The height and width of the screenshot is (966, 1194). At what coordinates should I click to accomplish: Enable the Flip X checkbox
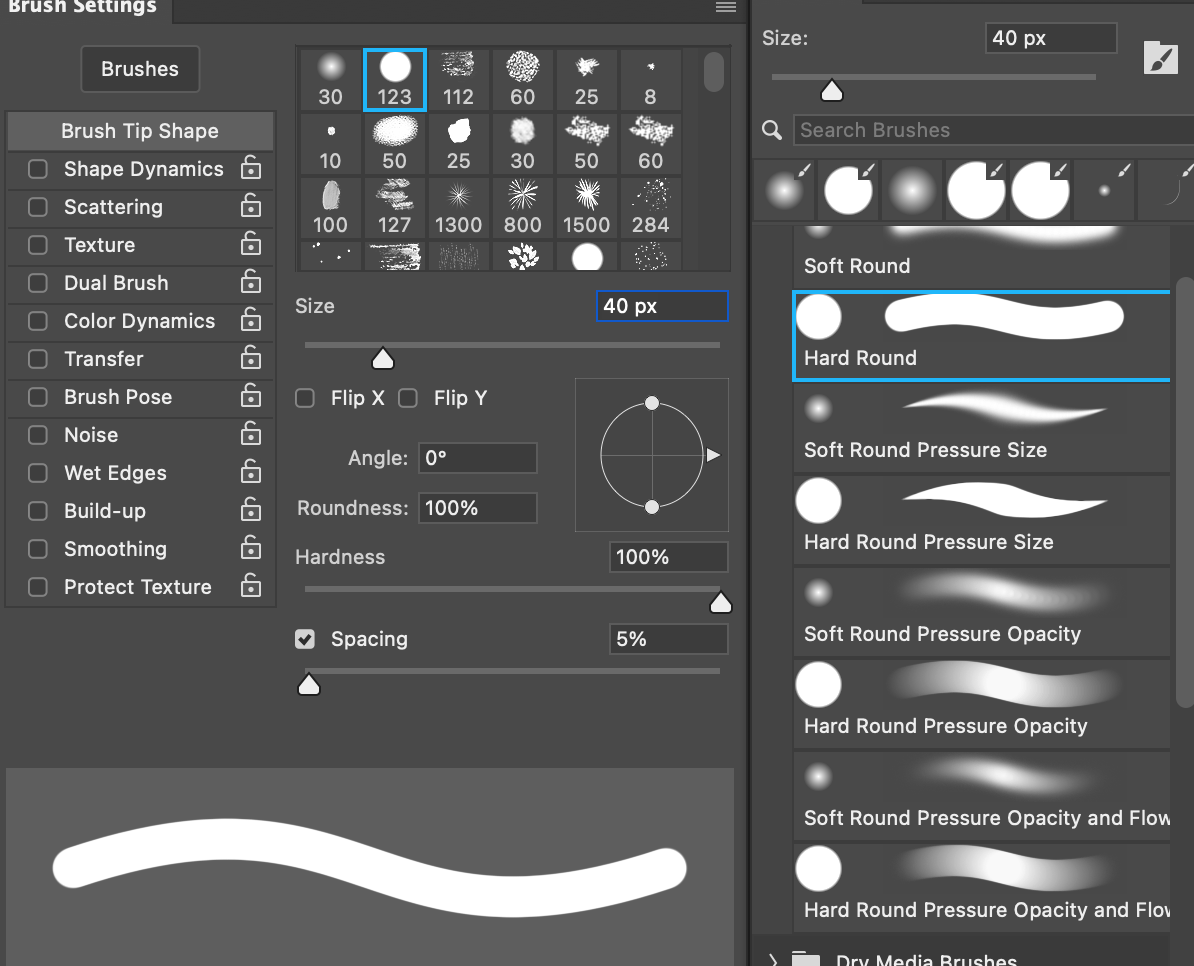point(305,398)
